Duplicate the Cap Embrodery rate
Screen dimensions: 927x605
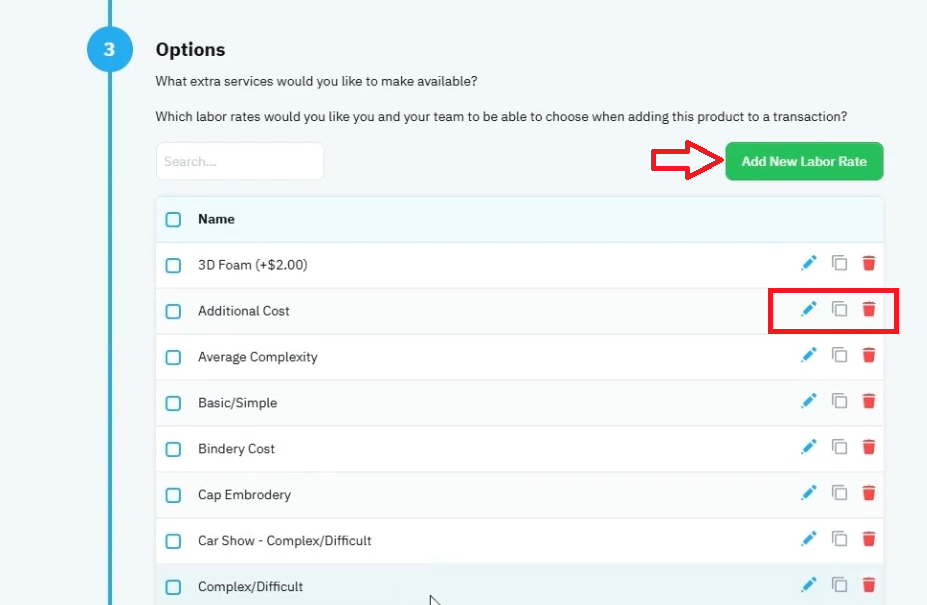tap(840, 493)
